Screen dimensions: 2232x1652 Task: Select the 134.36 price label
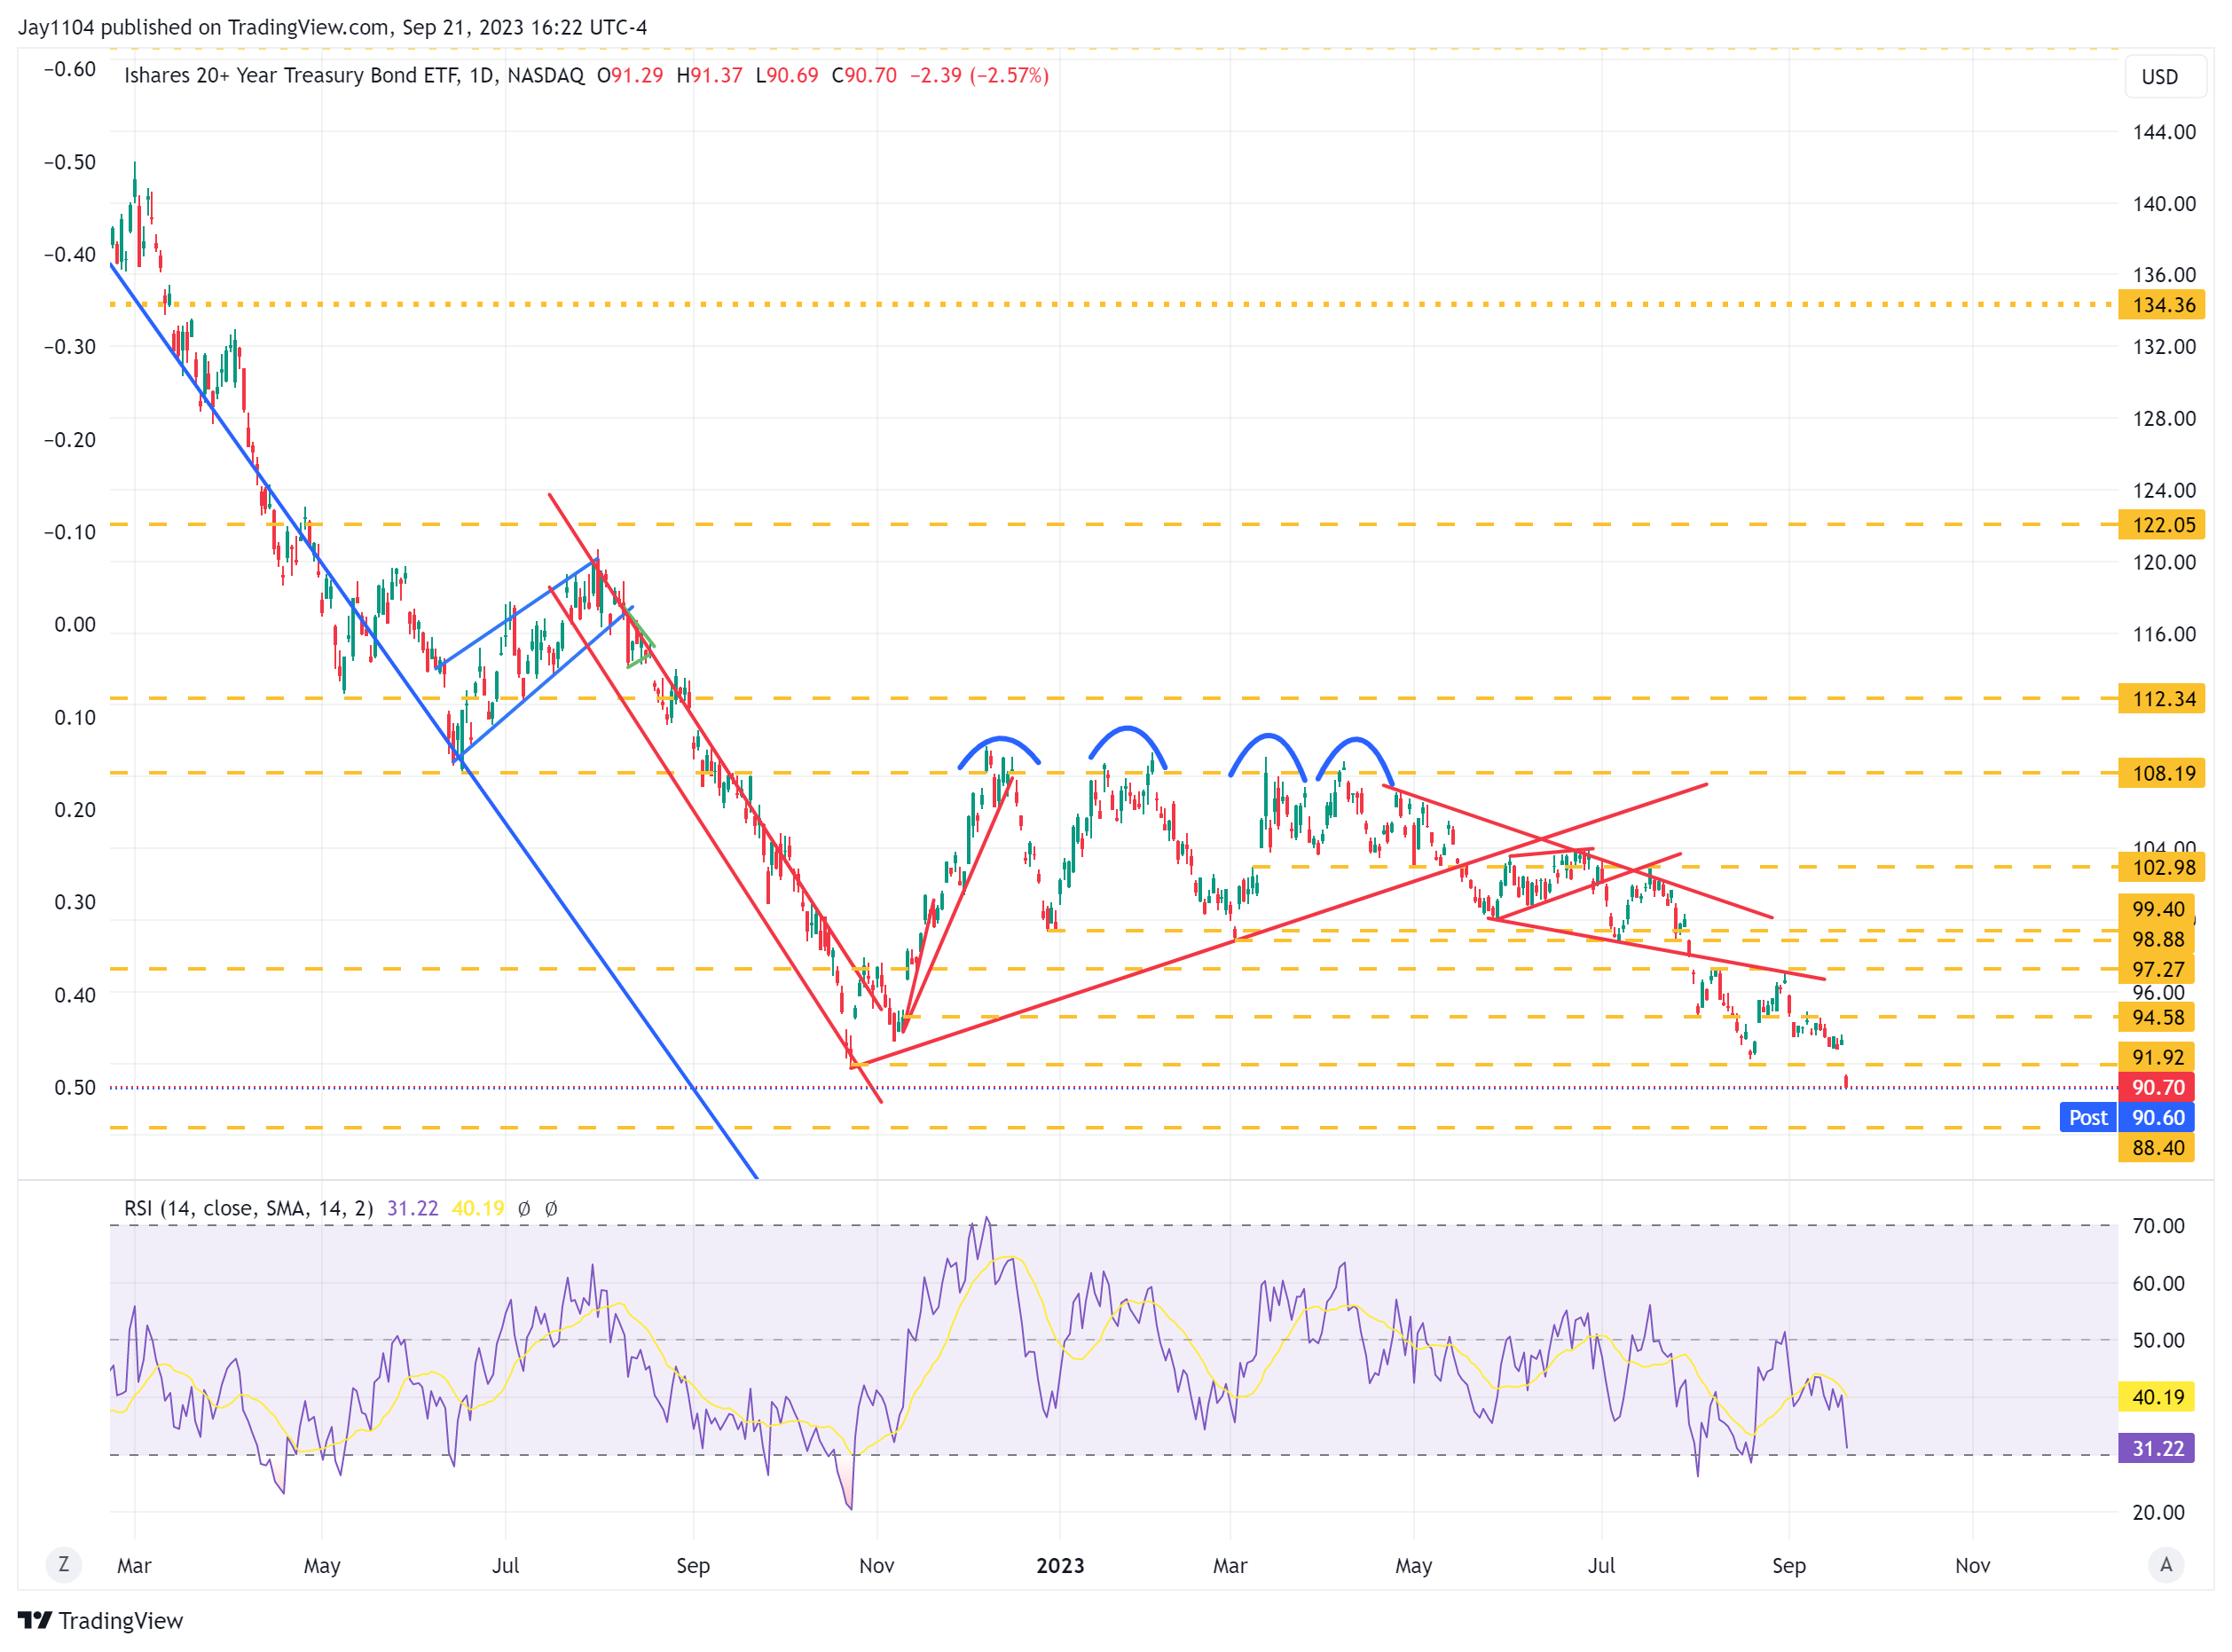[x=2161, y=305]
